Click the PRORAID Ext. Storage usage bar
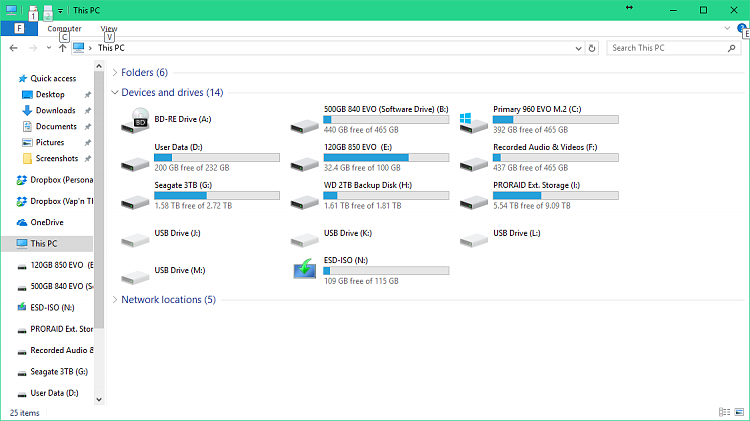 [x=556, y=195]
